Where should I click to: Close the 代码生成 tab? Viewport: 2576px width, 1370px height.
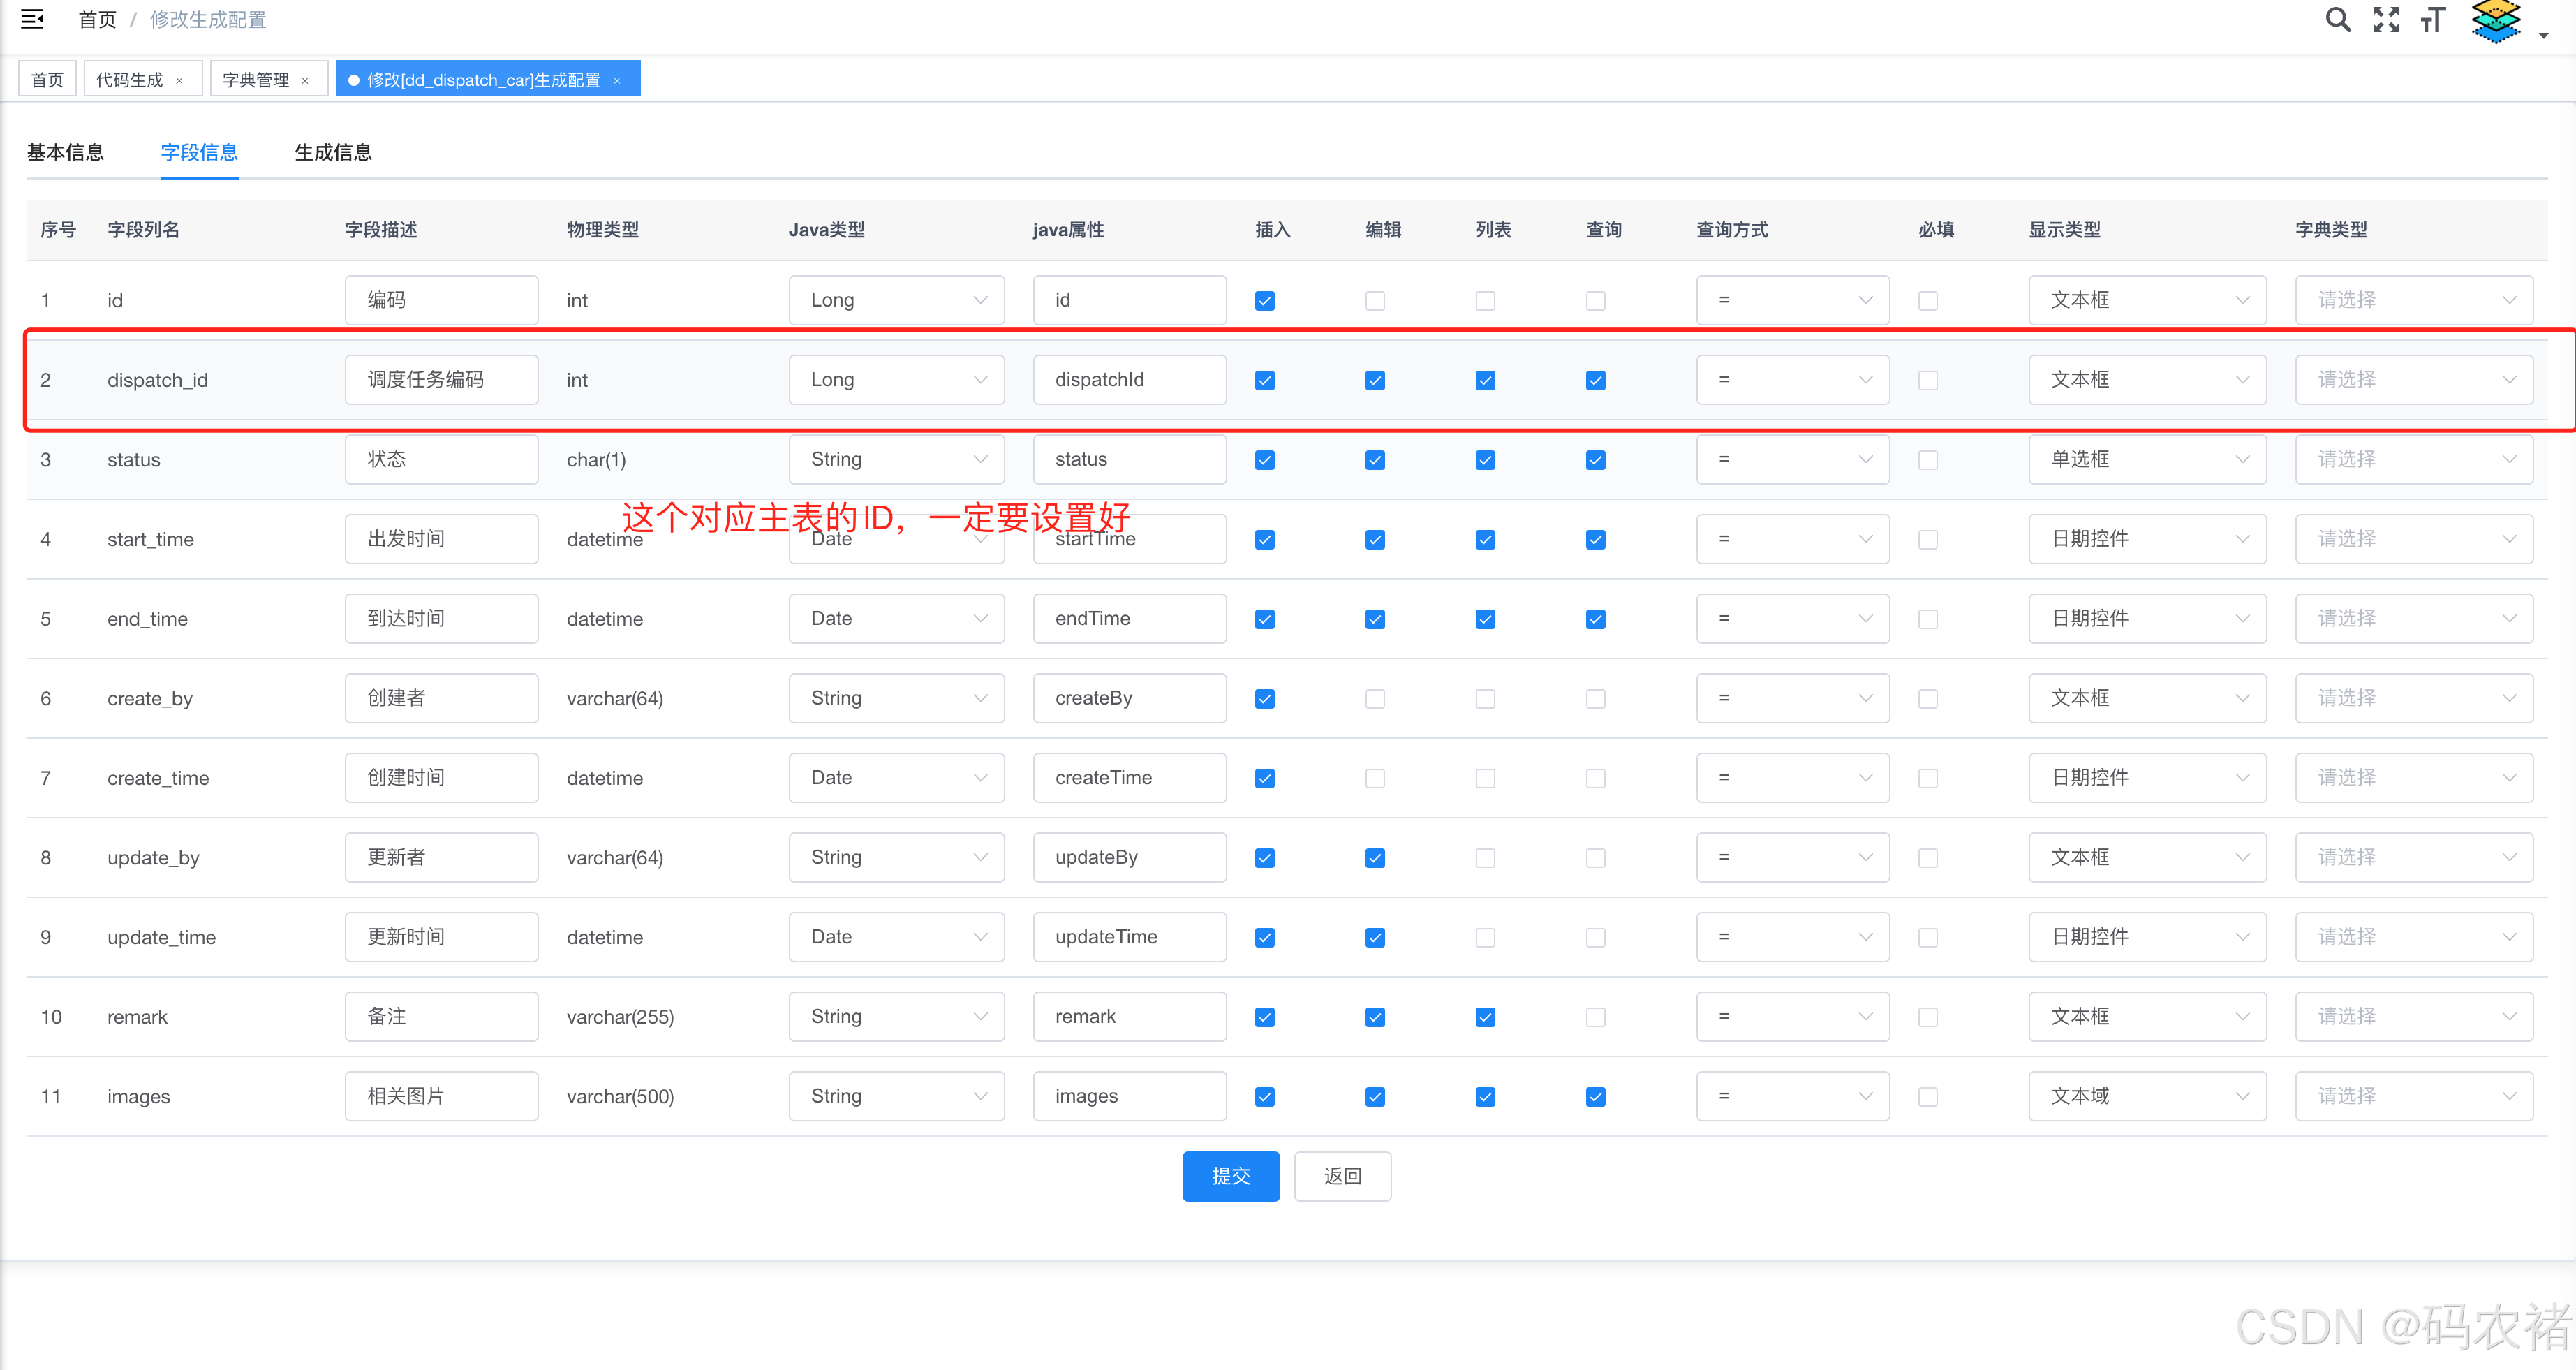pyautogui.click(x=179, y=81)
